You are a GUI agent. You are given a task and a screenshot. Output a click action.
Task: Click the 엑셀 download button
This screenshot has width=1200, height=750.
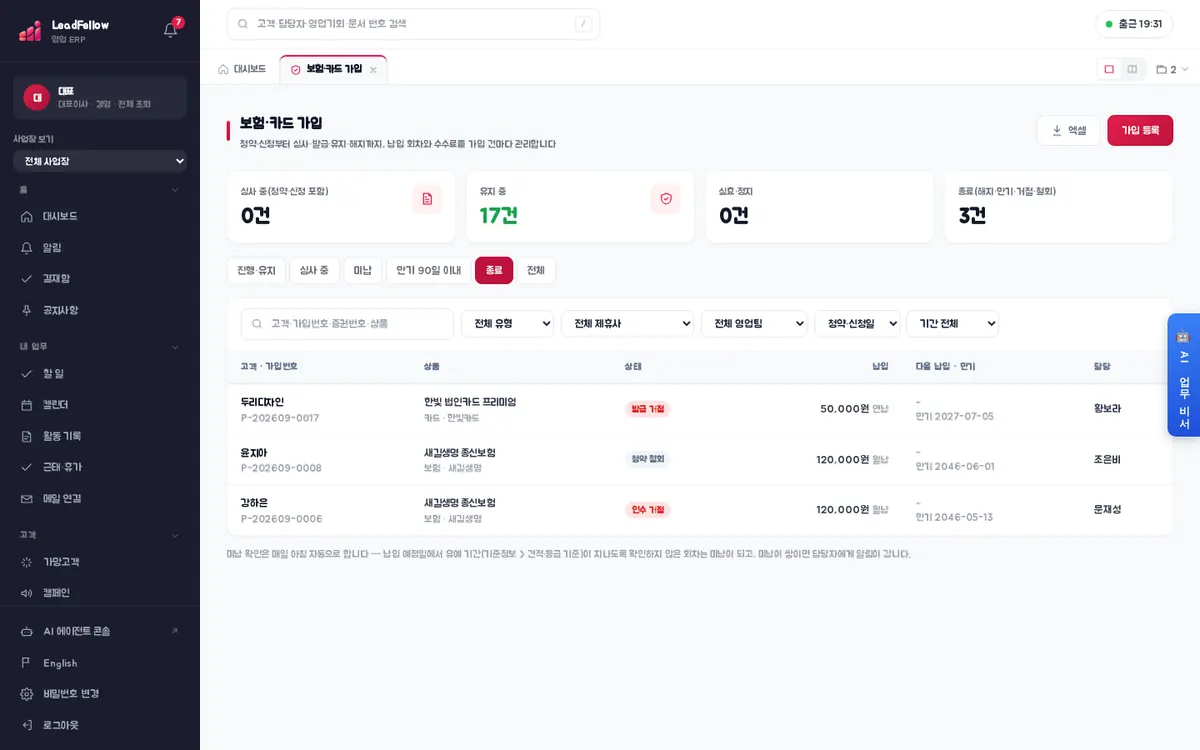click(1068, 130)
